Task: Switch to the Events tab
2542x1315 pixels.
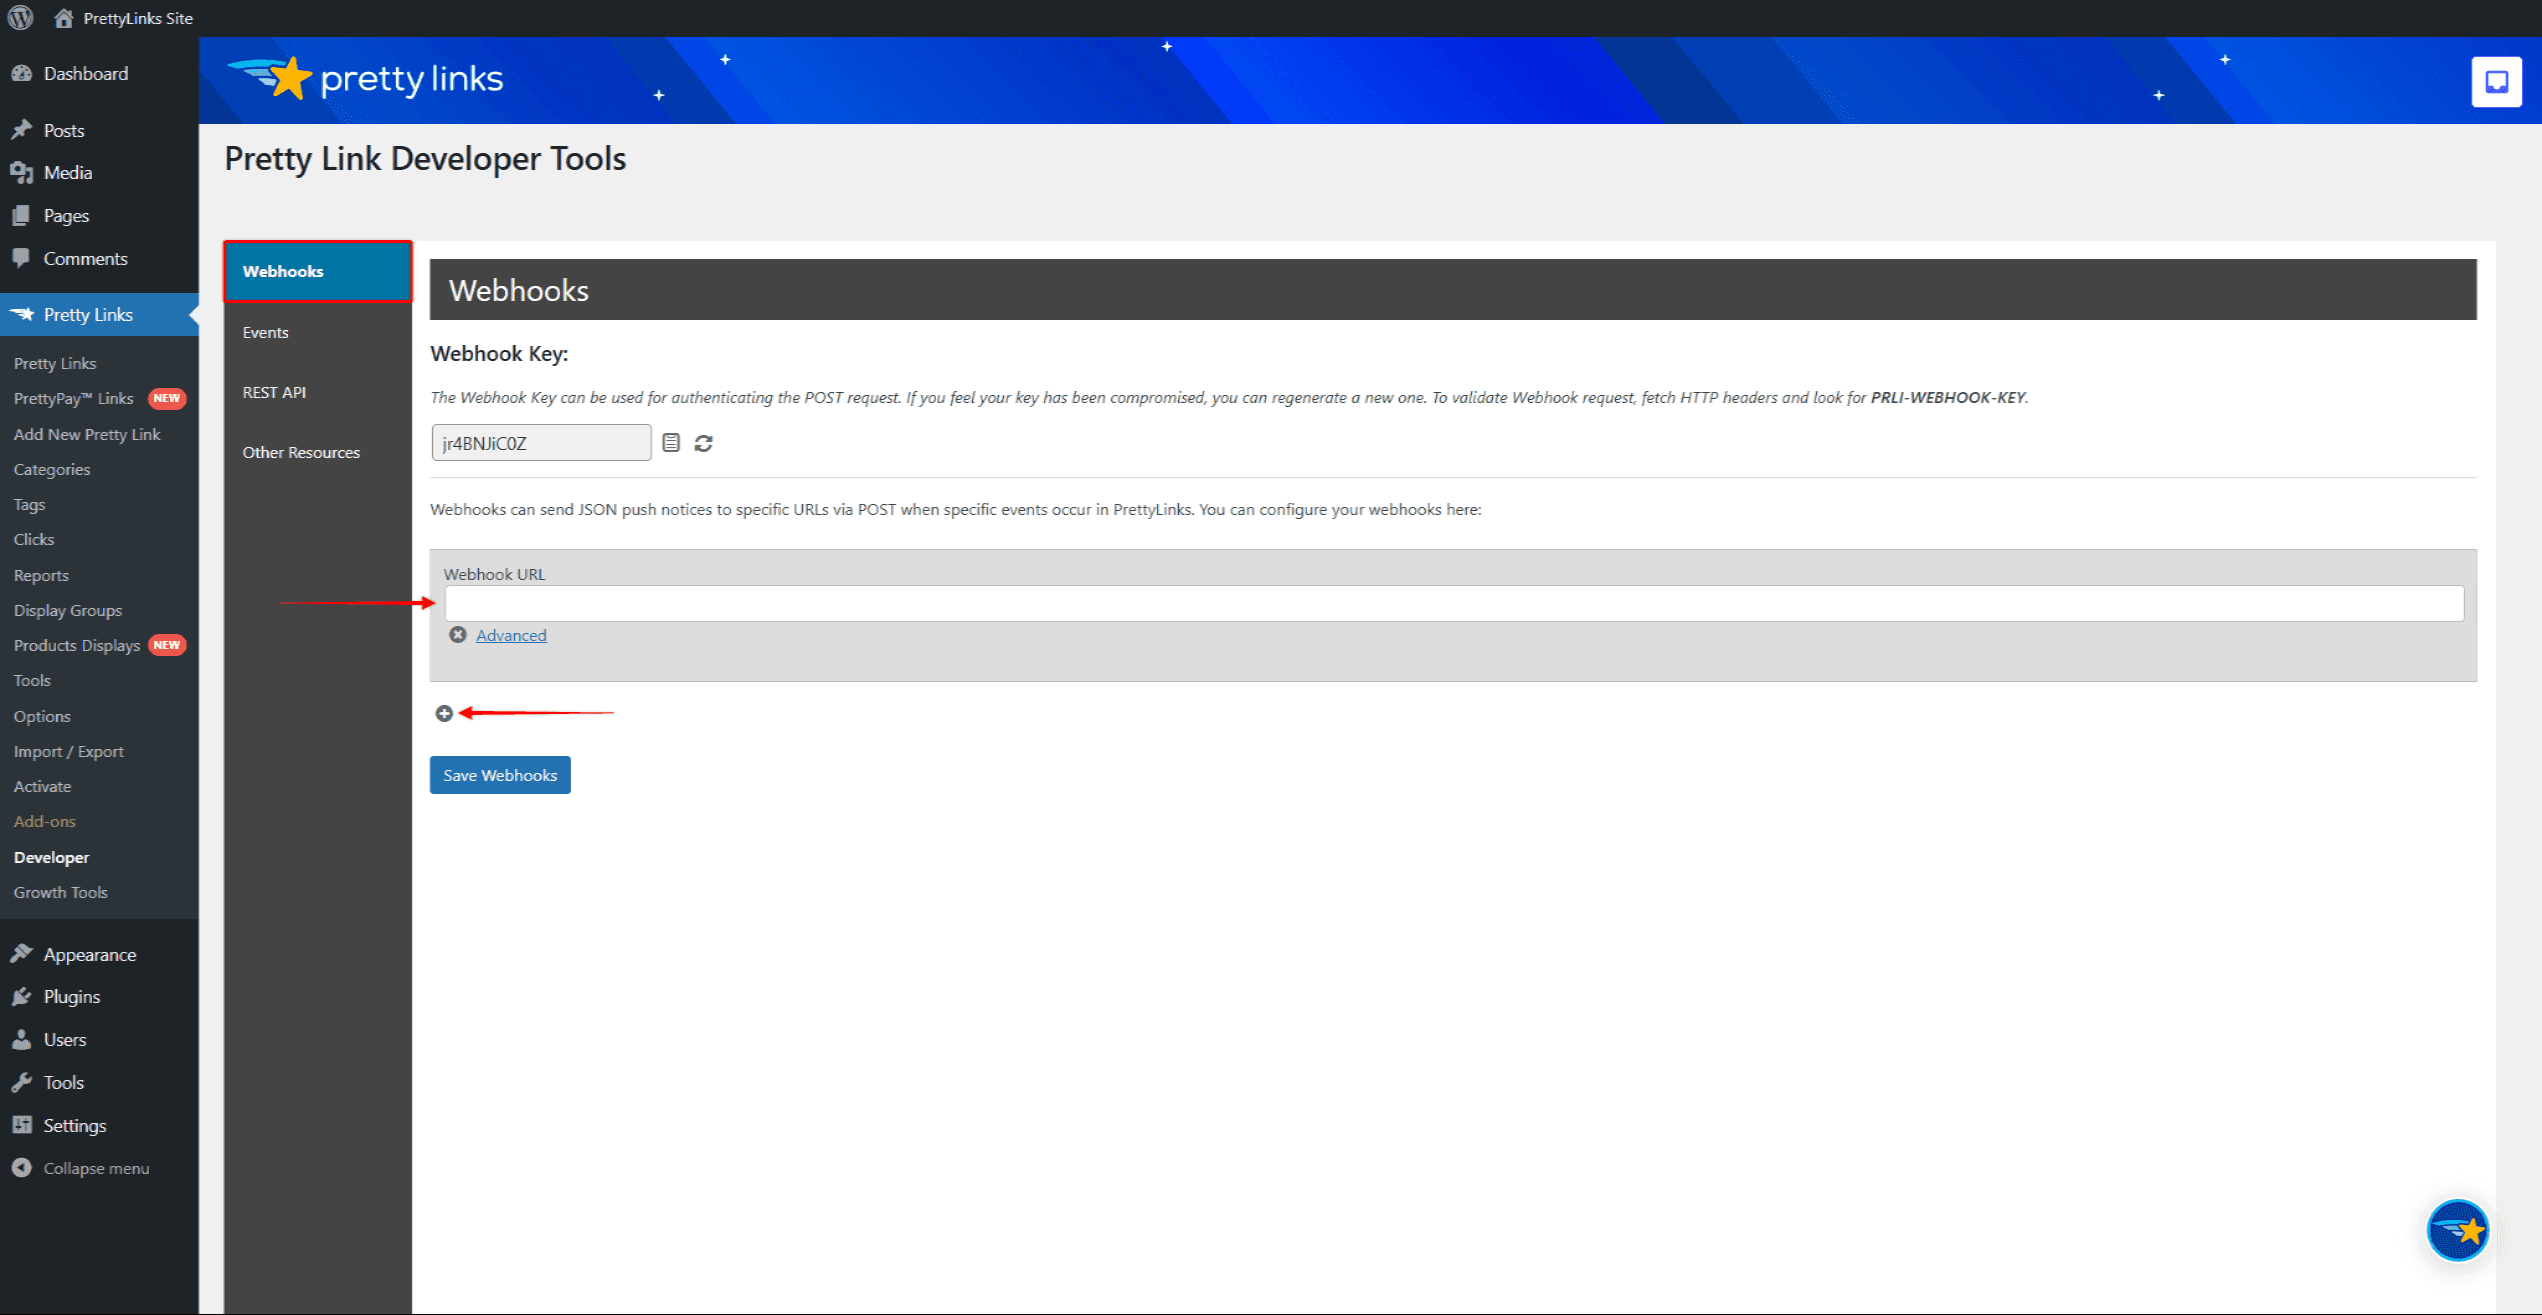Action: pos(265,332)
